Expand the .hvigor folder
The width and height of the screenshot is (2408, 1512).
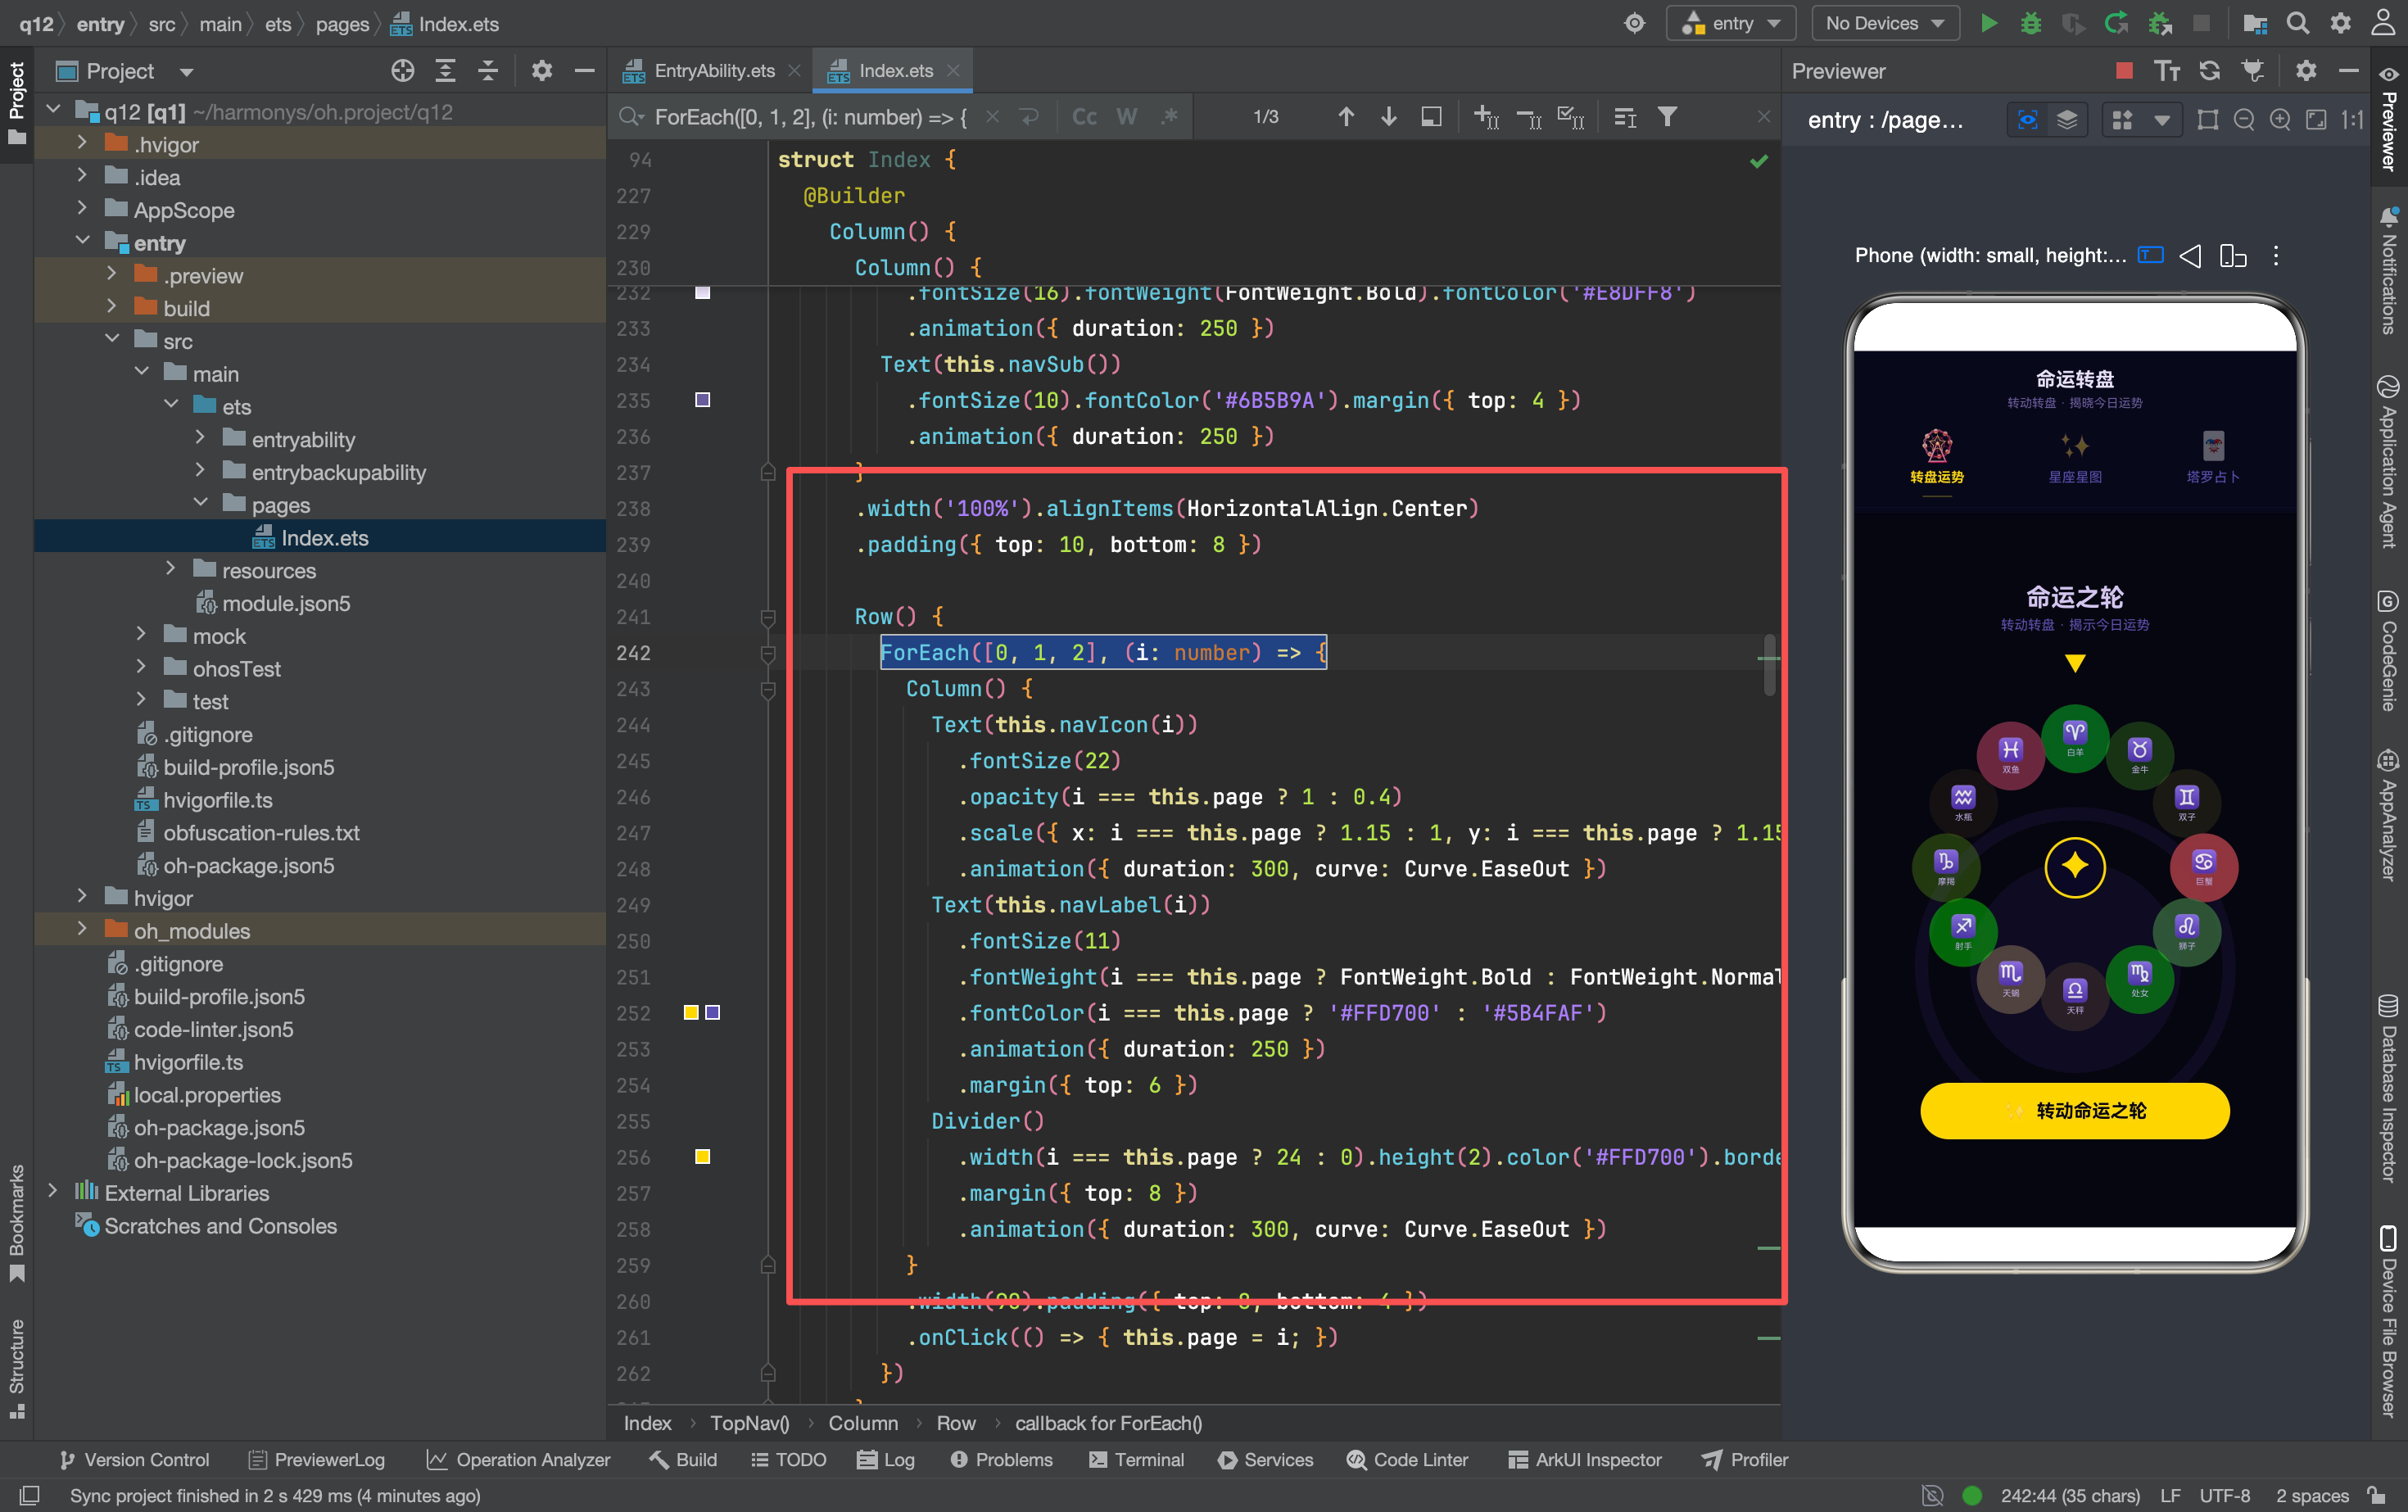(x=82, y=144)
